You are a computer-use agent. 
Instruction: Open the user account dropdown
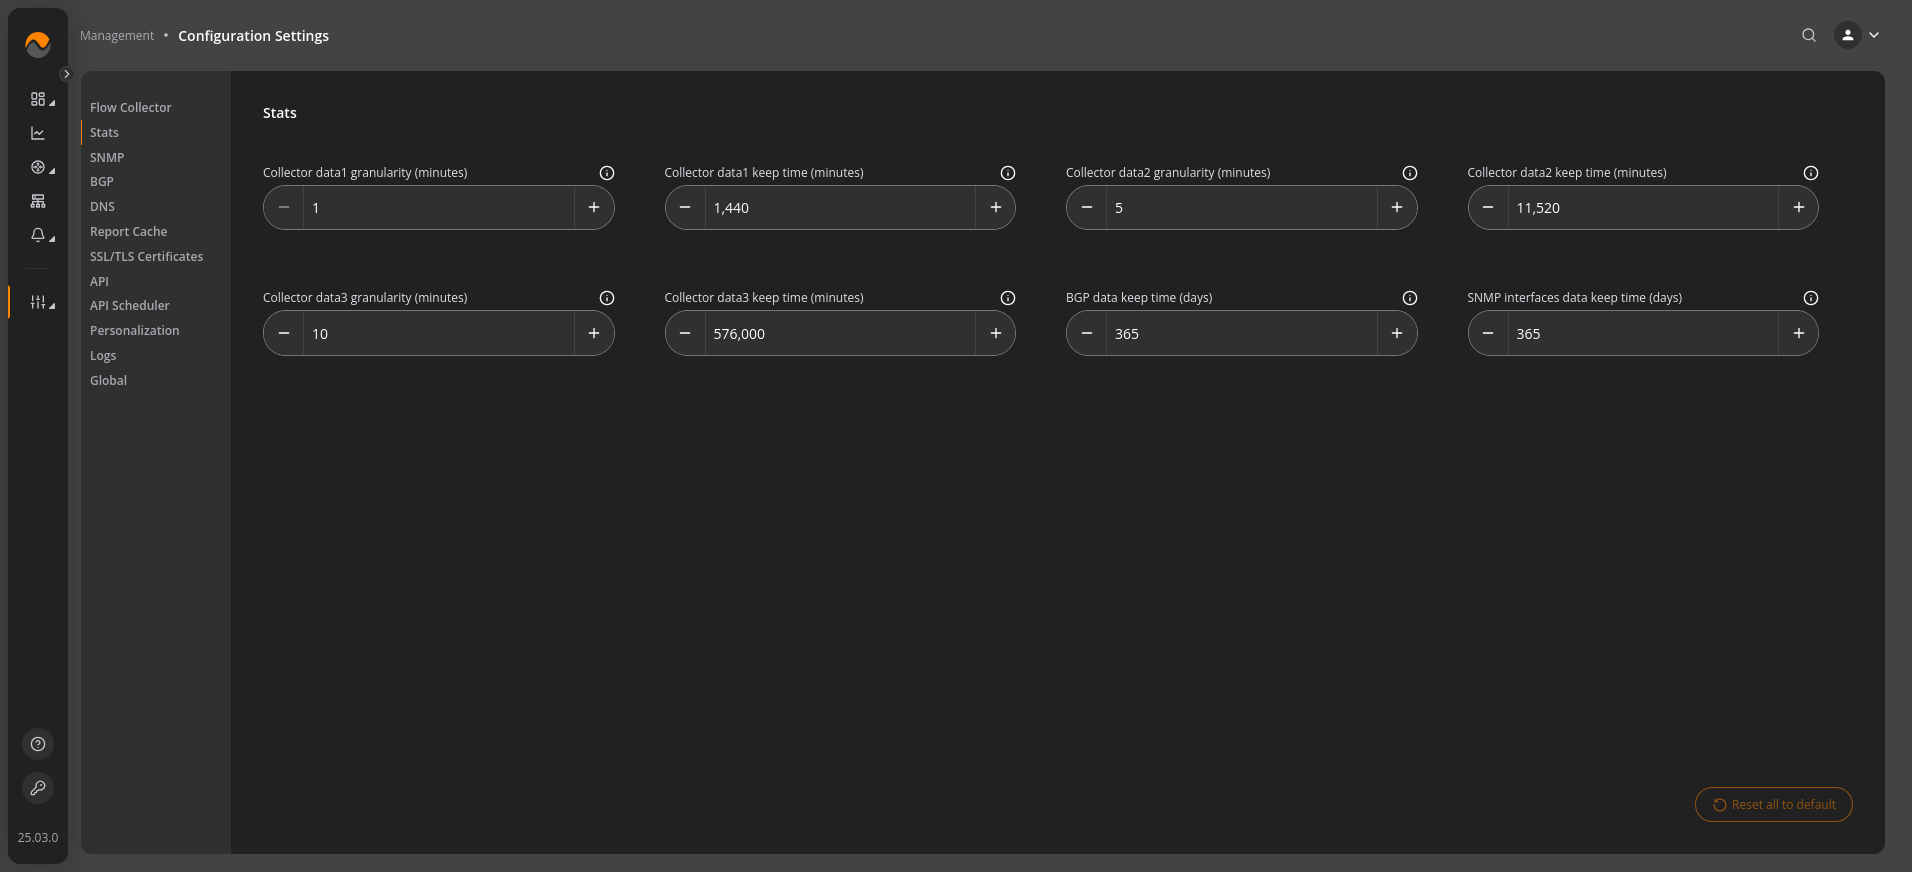pyautogui.click(x=1857, y=35)
